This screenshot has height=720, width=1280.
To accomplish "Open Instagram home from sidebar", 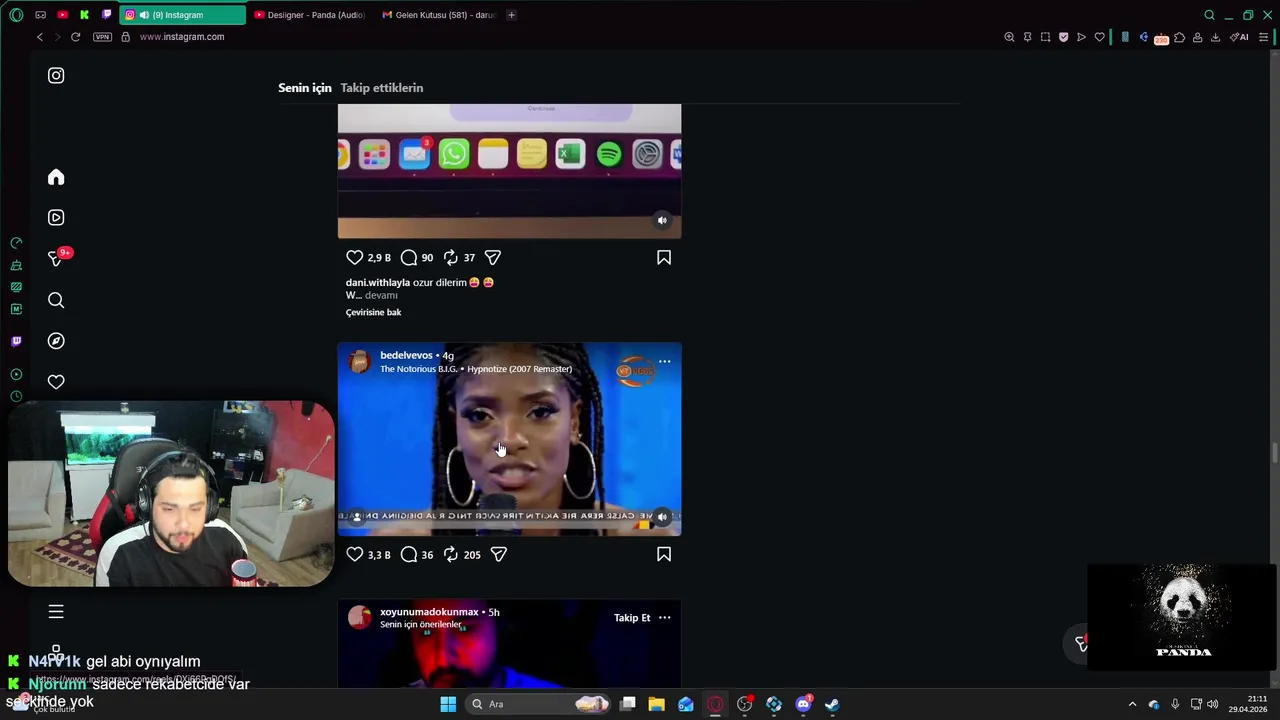I will click(56, 177).
